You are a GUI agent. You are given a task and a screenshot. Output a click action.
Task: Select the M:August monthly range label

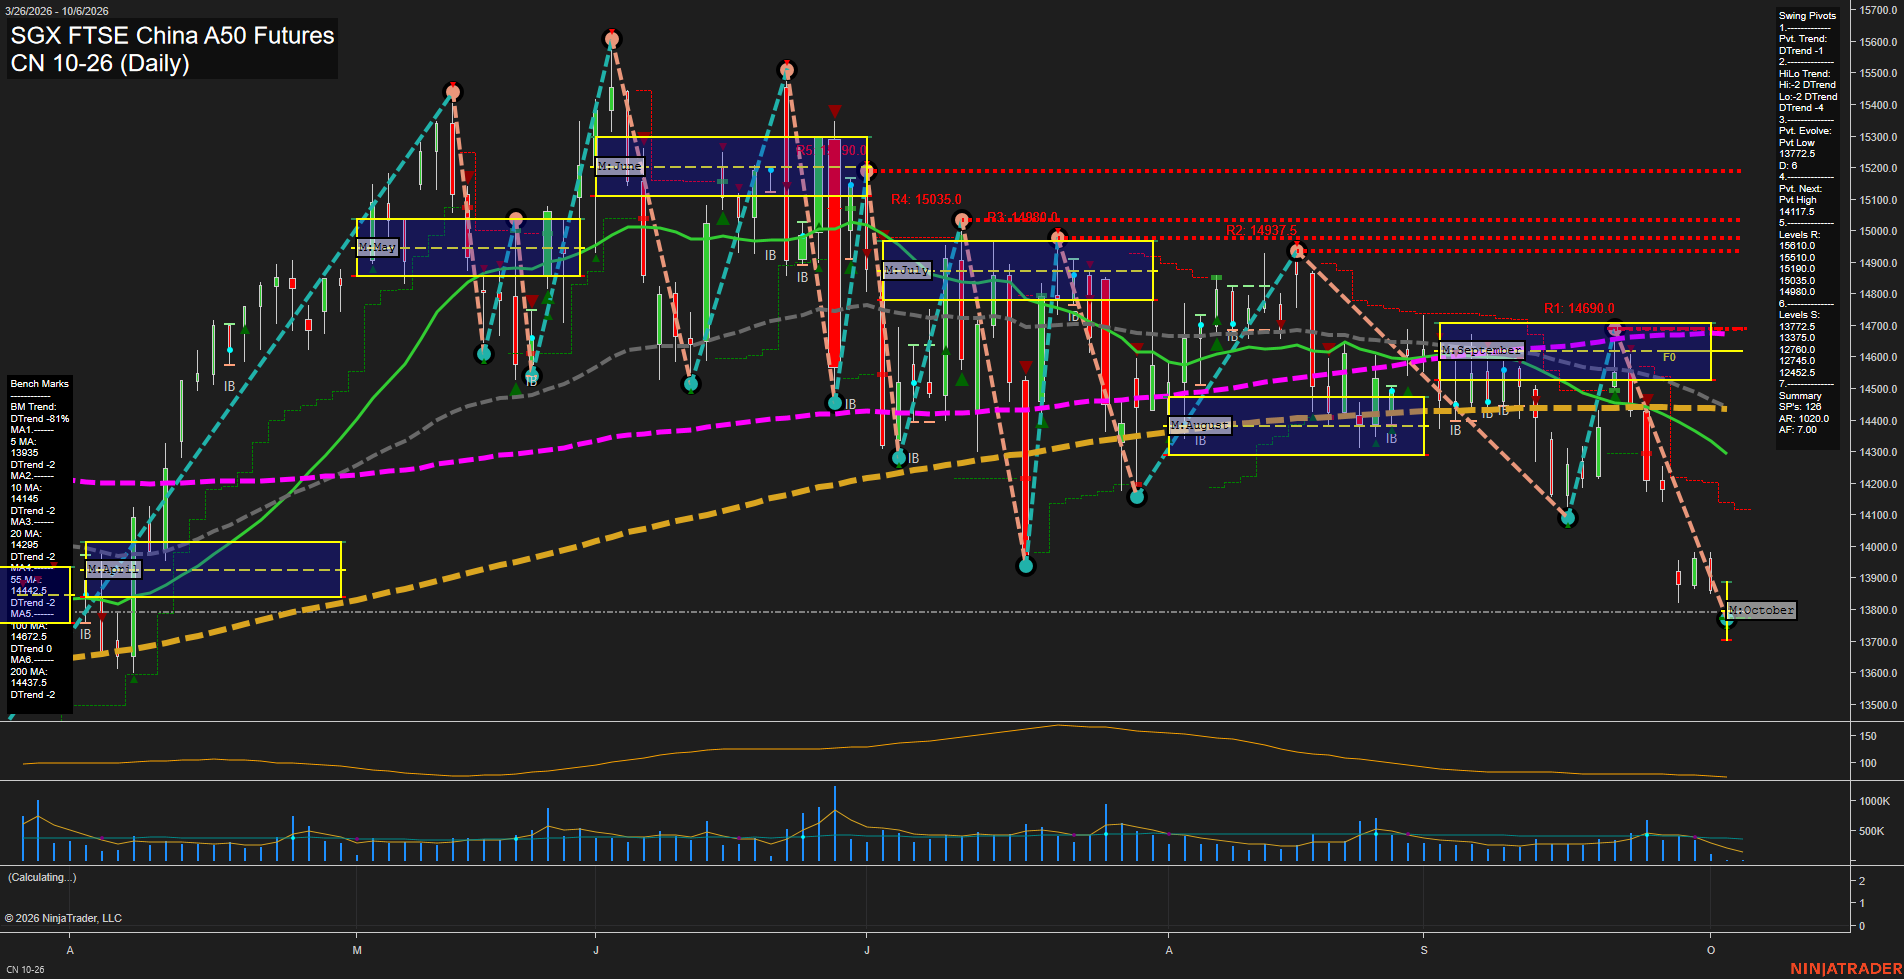[1200, 425]
